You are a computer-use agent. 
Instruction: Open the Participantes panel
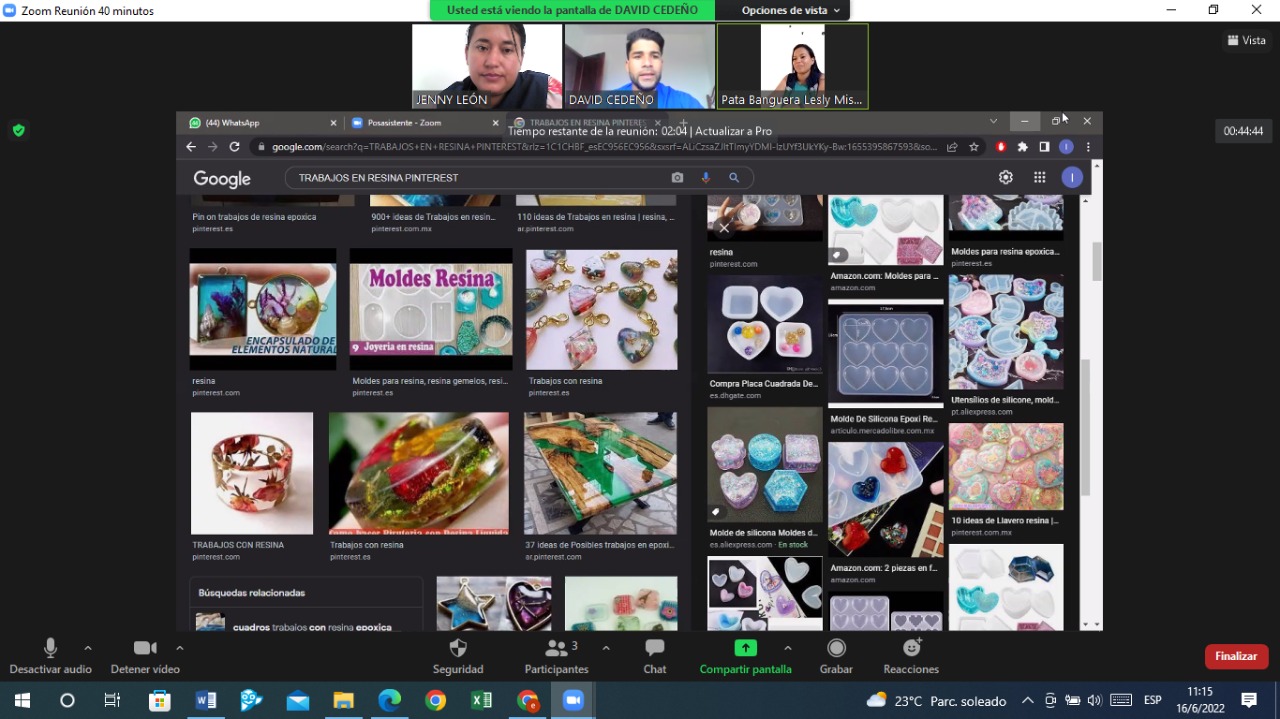[556, 649]
